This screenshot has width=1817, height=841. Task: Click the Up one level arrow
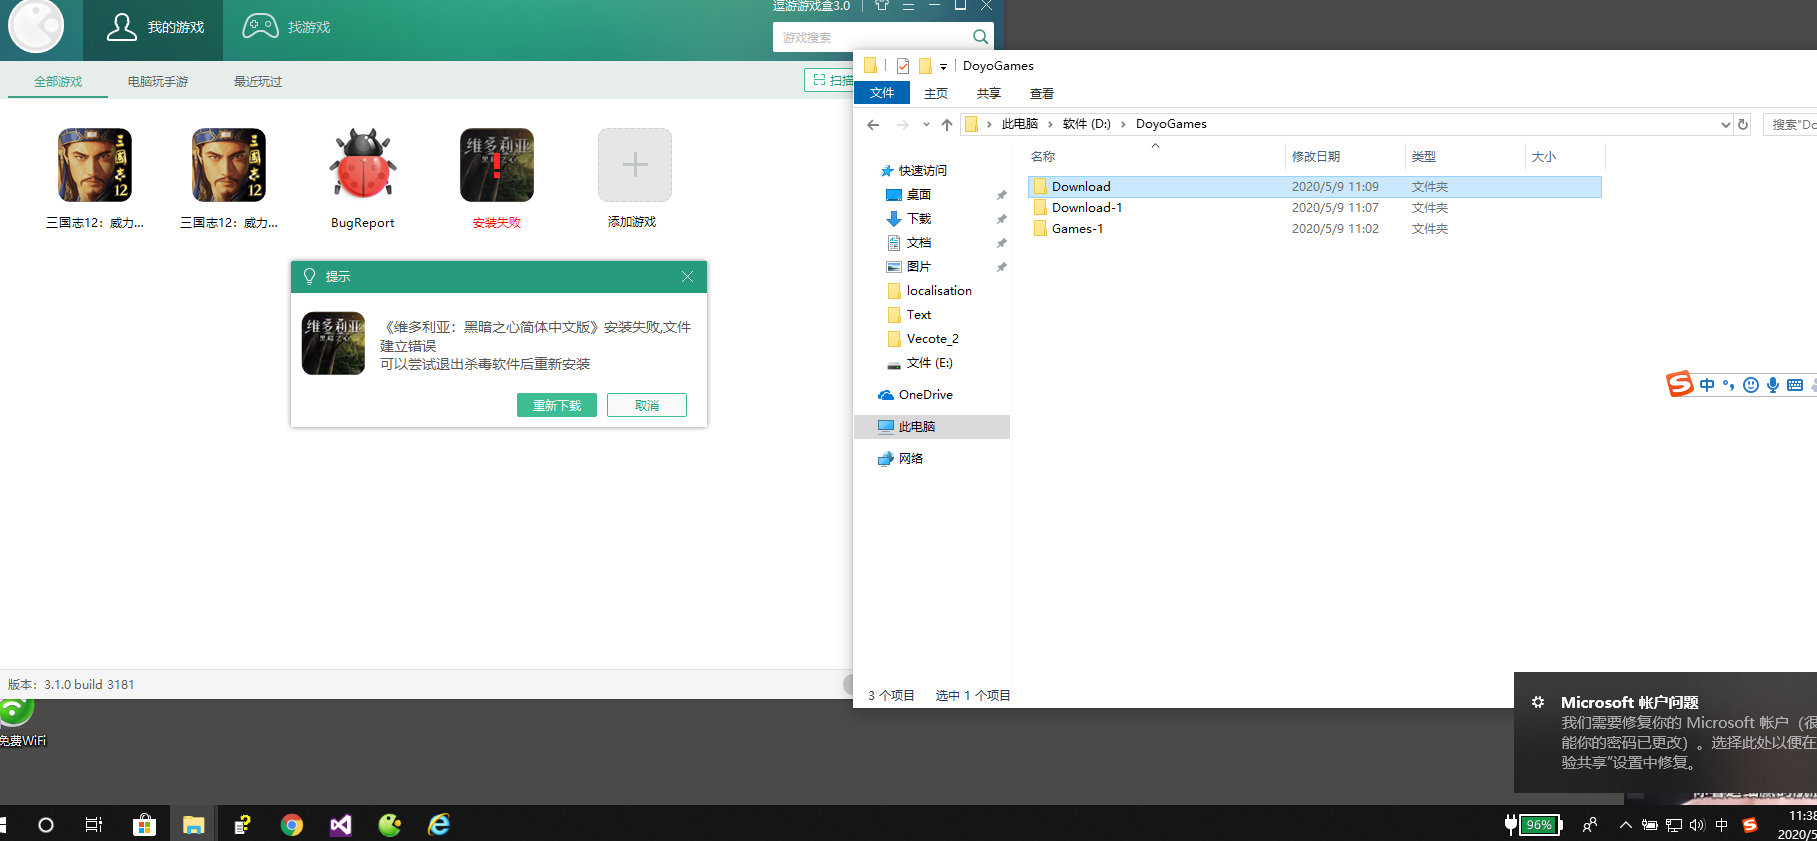[x=947, y=125]
